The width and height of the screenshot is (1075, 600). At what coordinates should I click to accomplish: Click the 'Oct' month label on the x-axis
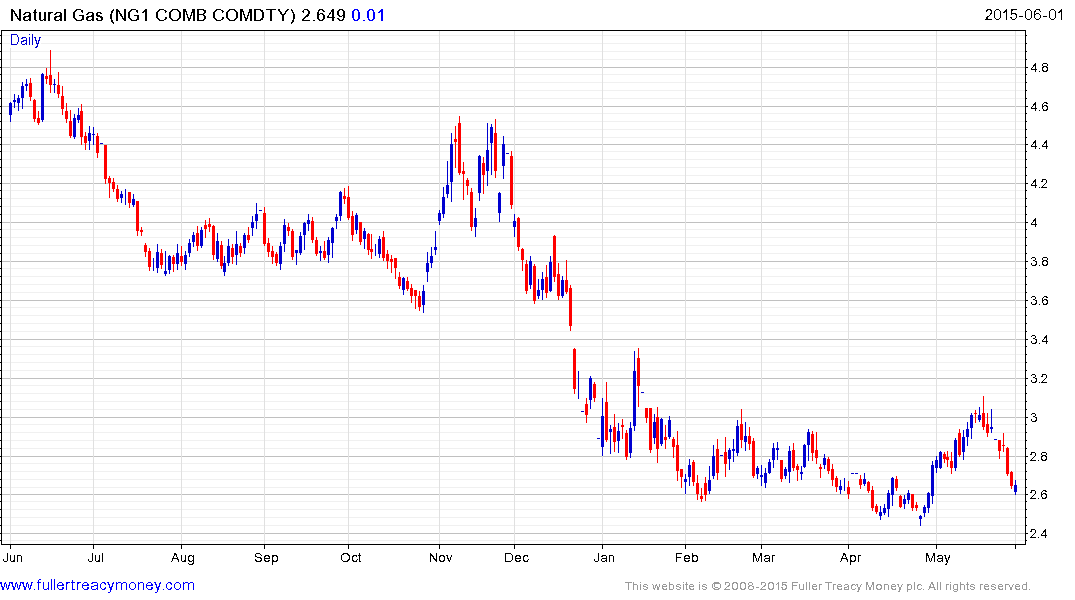(350, 557)
